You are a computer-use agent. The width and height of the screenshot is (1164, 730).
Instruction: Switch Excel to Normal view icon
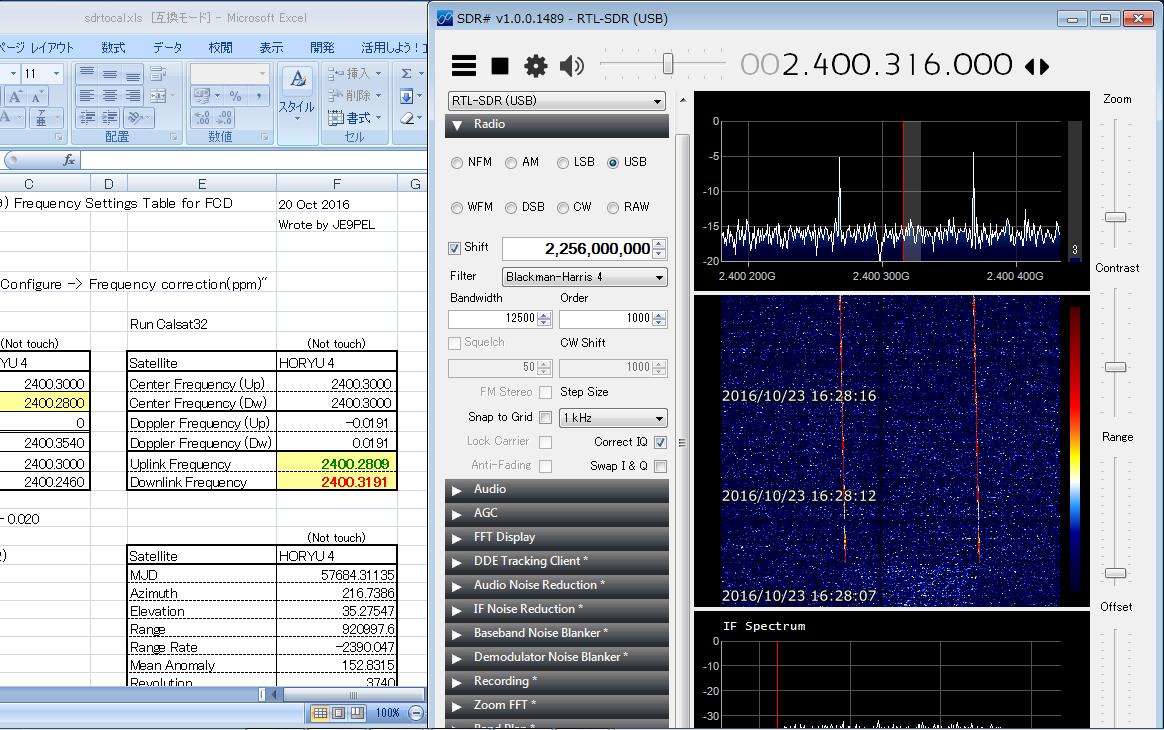coord(320,713)
